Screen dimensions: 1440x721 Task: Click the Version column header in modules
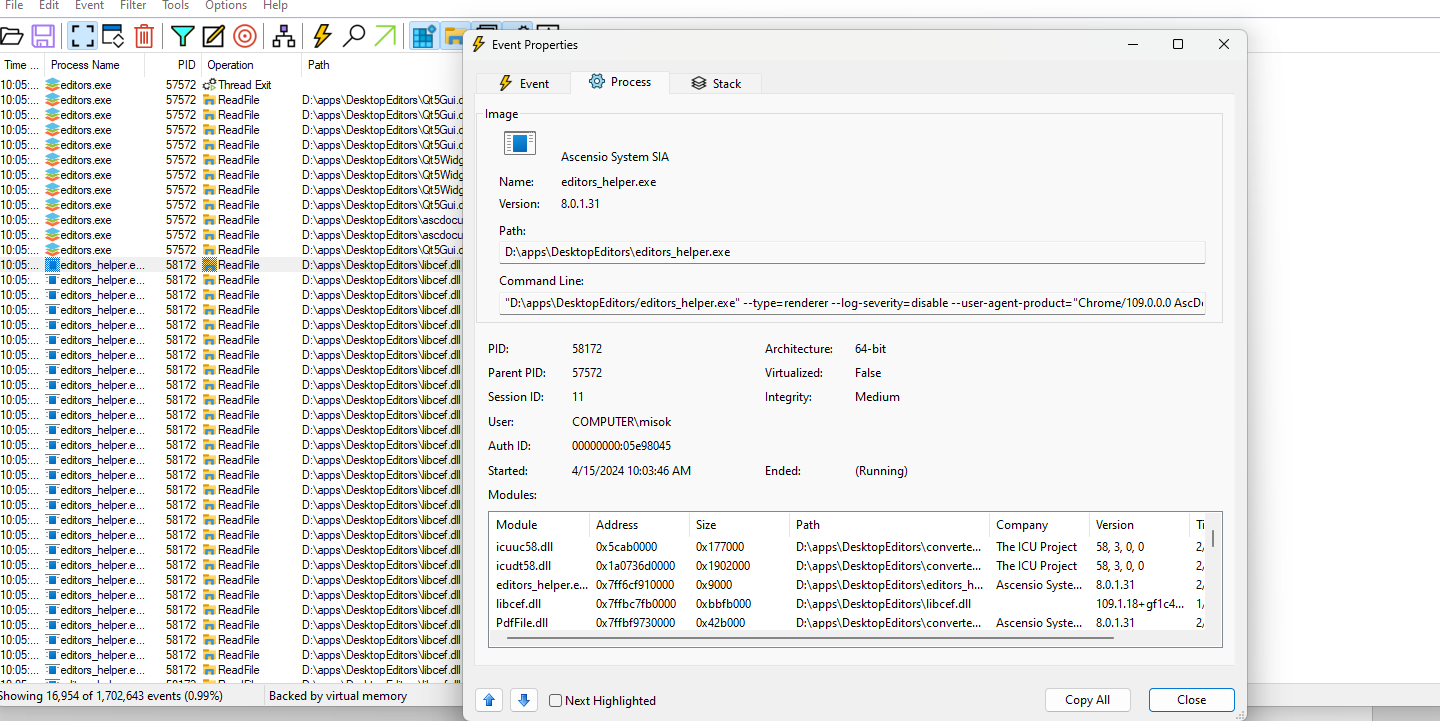pyautogui.click(x=1139, y=525)
